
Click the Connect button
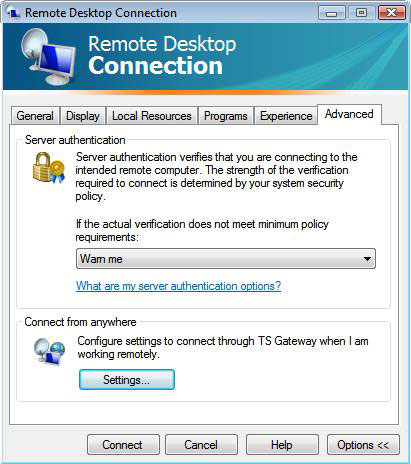pos(123,445)
